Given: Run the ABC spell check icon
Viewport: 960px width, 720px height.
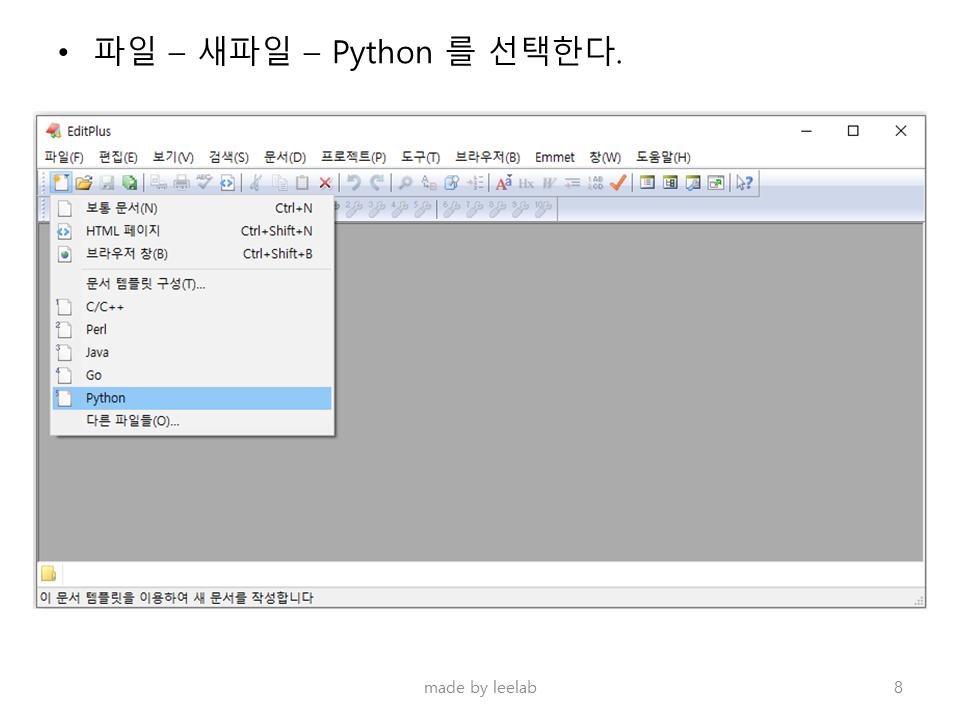Looking at the screenshot, I should [204, 182].
